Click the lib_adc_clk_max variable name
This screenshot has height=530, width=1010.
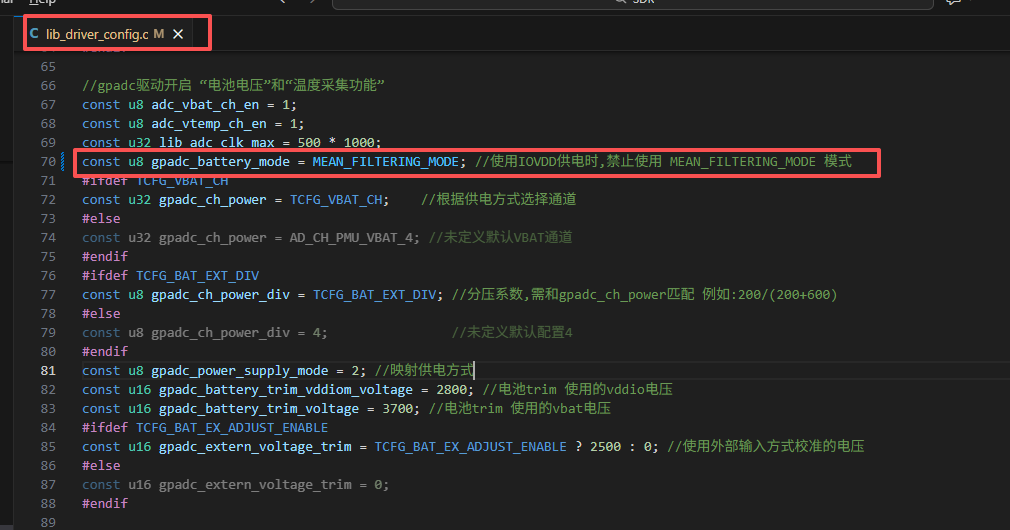tap(216, 142)
